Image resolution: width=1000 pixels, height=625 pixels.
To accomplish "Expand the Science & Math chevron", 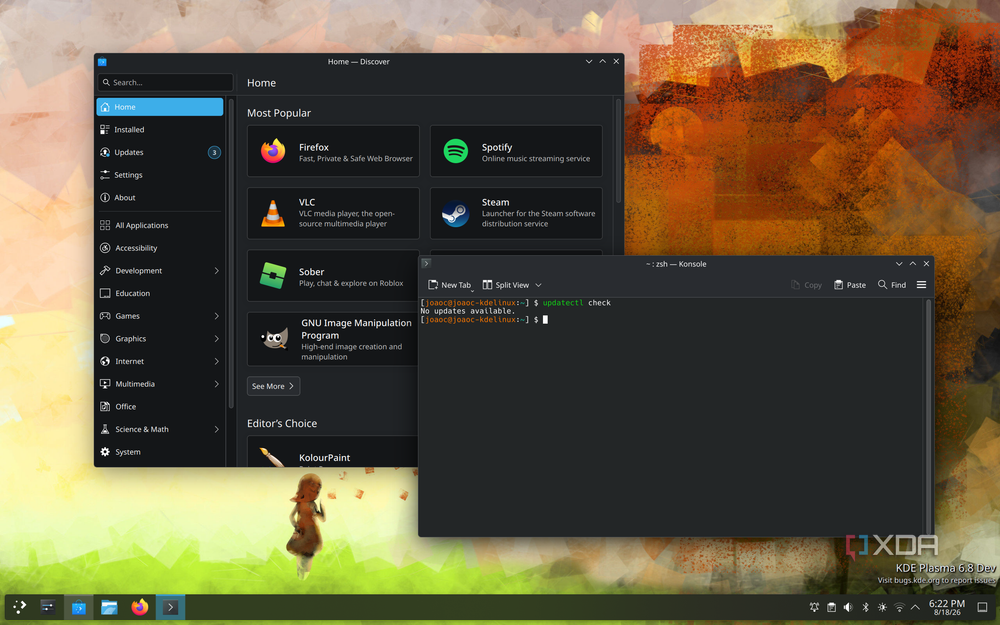I will coord(216,429).
